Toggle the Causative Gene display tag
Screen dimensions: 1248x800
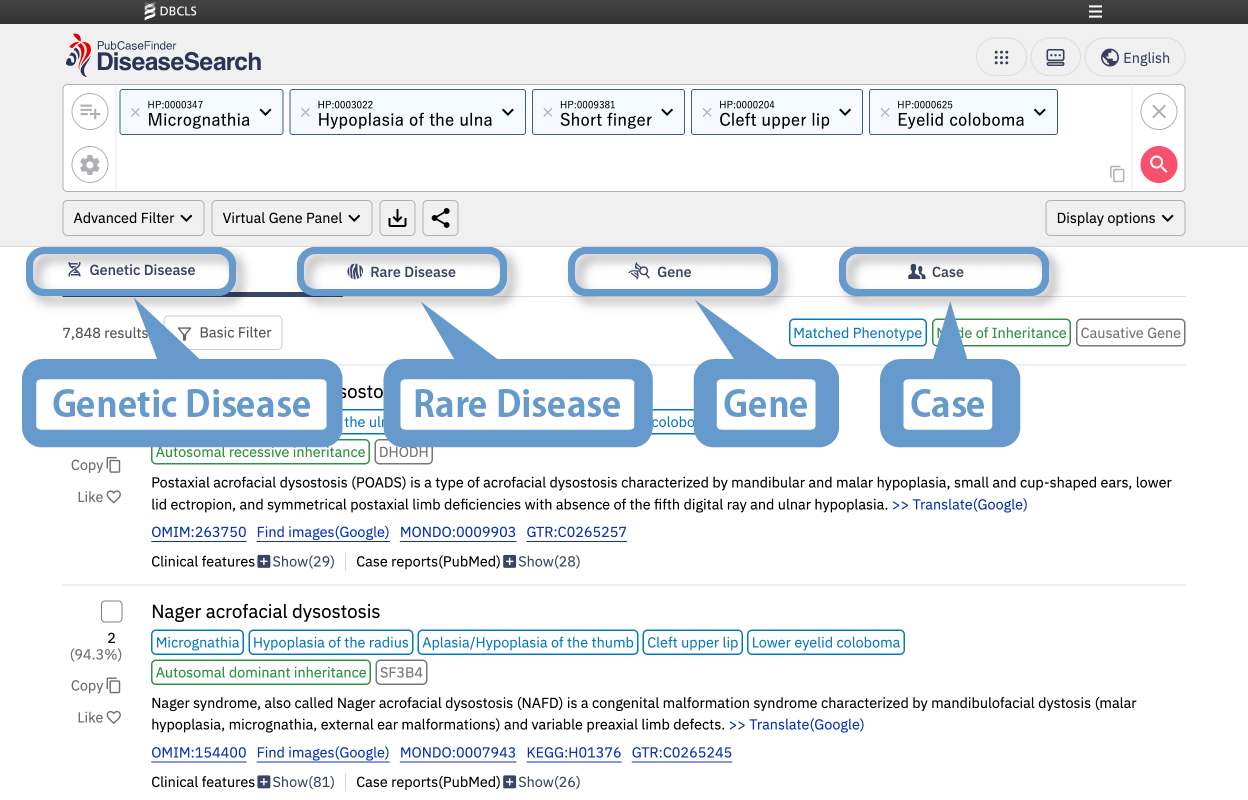(x=1130, y=333)
